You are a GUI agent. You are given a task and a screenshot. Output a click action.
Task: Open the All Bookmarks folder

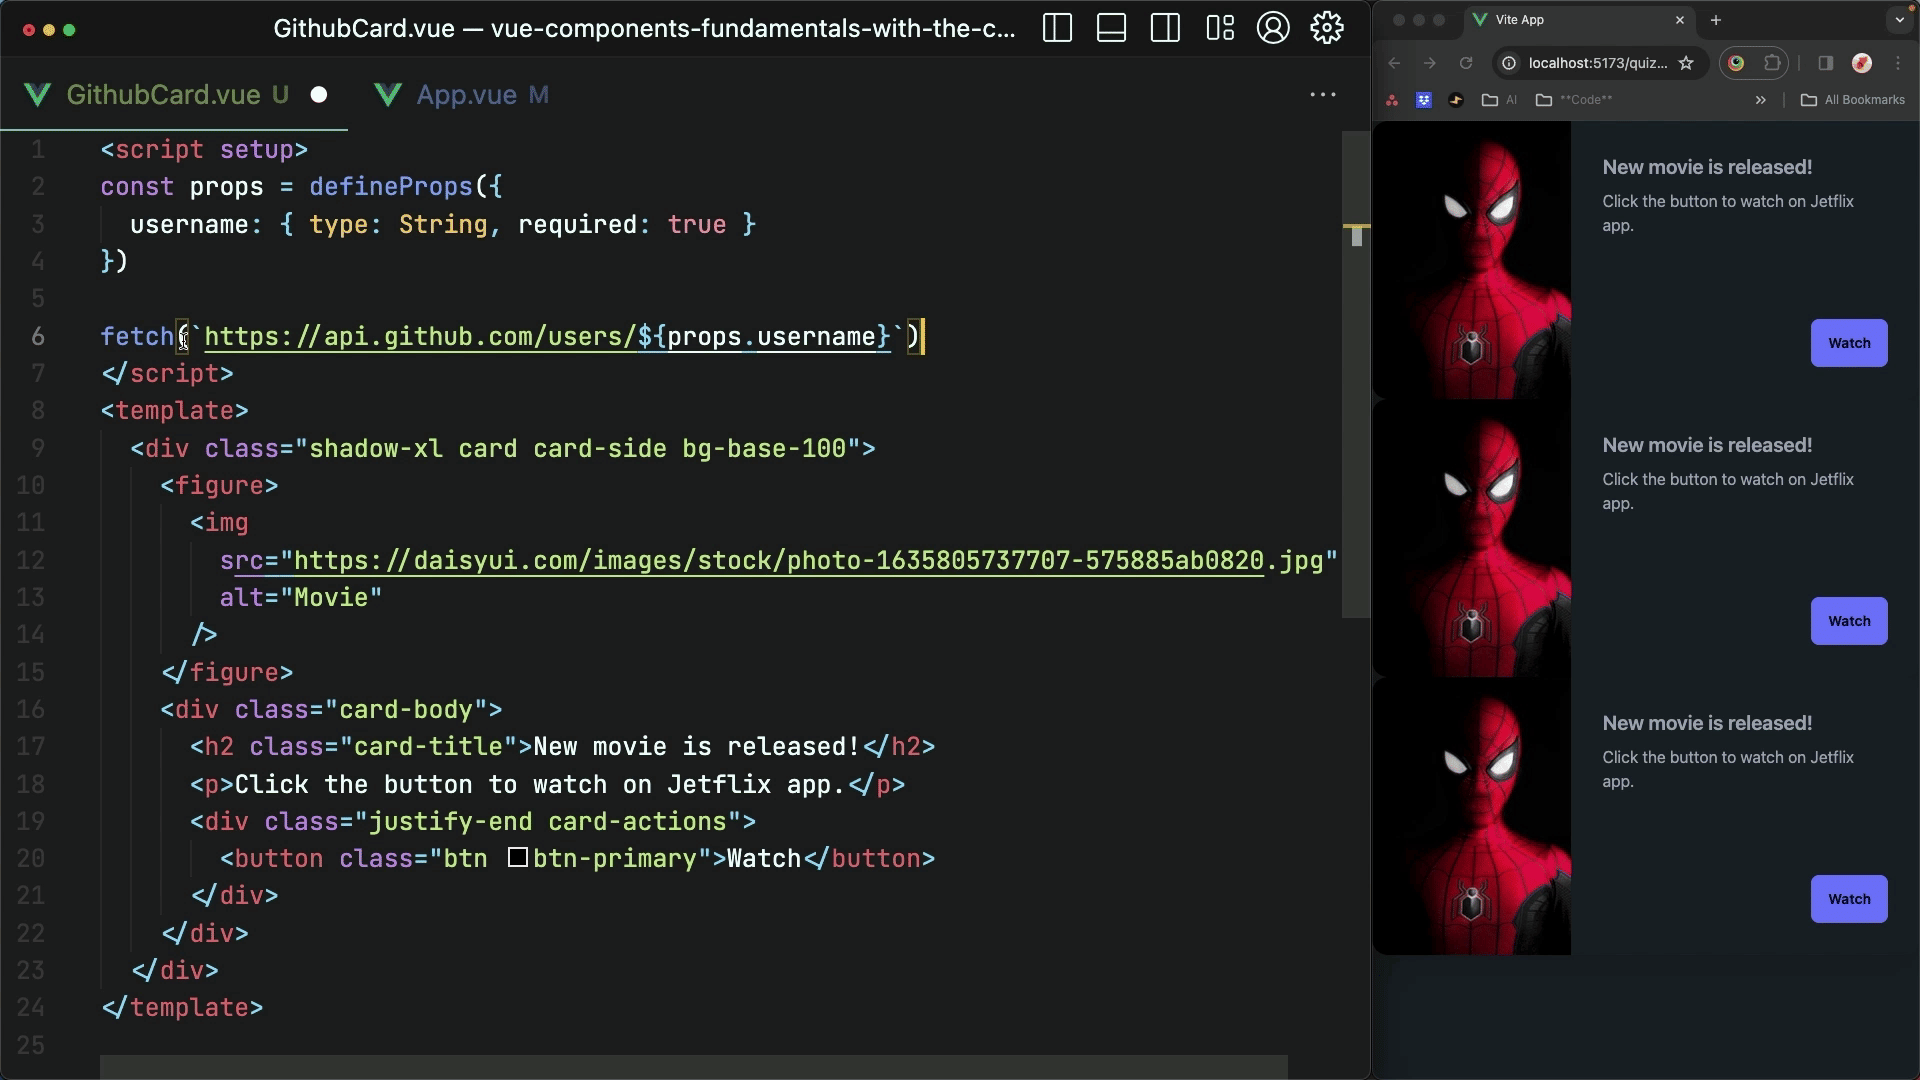tap(1853, 100)
